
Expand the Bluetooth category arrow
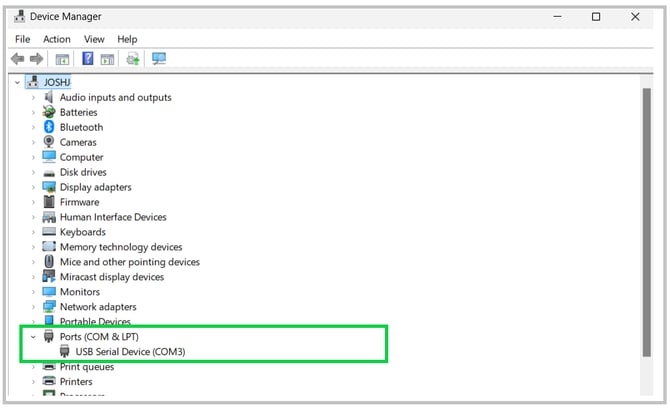[33, 127]
